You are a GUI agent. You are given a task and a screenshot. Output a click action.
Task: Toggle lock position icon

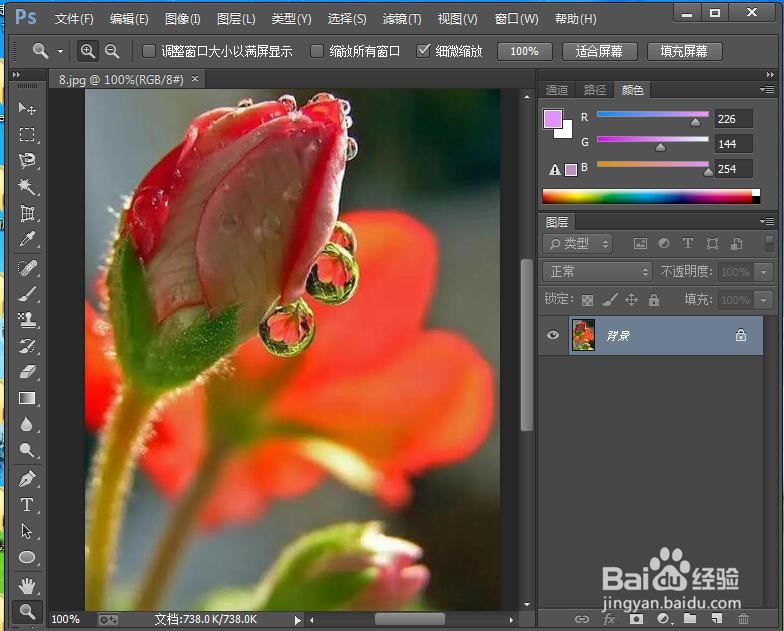632,300
